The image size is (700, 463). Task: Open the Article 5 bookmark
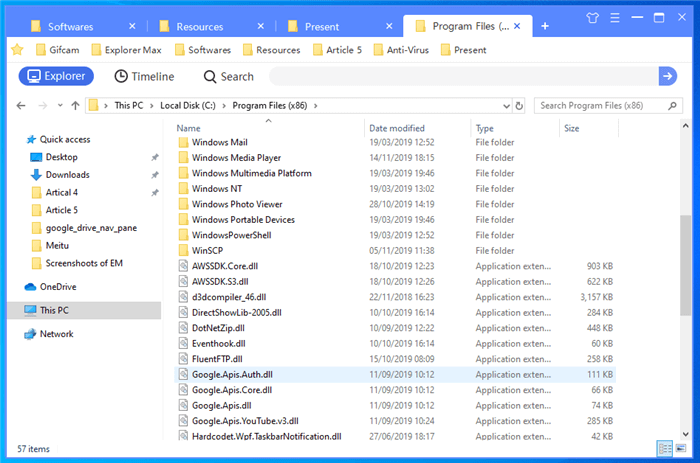click(337, 50)
